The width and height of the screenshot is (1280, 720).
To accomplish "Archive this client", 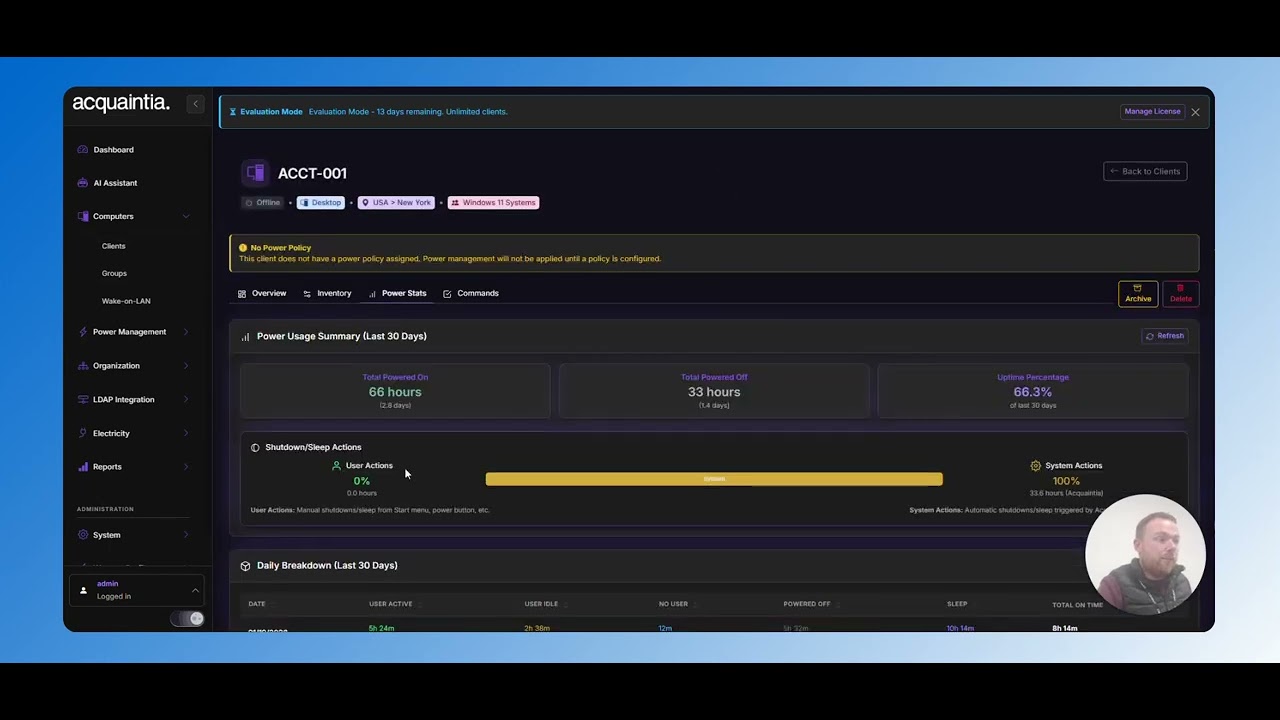I will (1138, 294).
